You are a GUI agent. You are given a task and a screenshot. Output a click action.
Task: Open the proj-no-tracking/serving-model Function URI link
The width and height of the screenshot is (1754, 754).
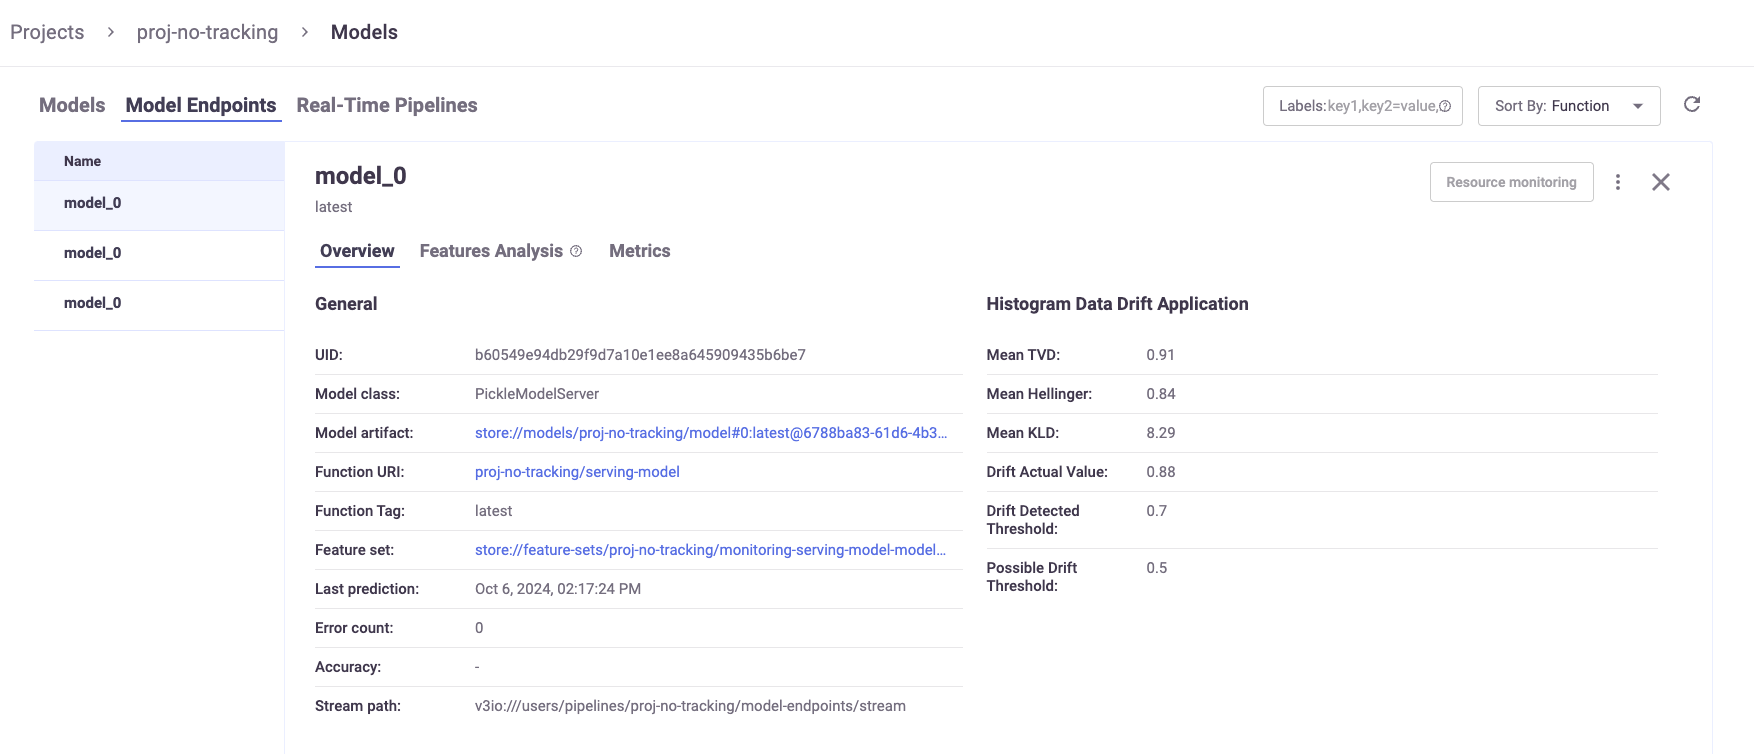point(577,472)
